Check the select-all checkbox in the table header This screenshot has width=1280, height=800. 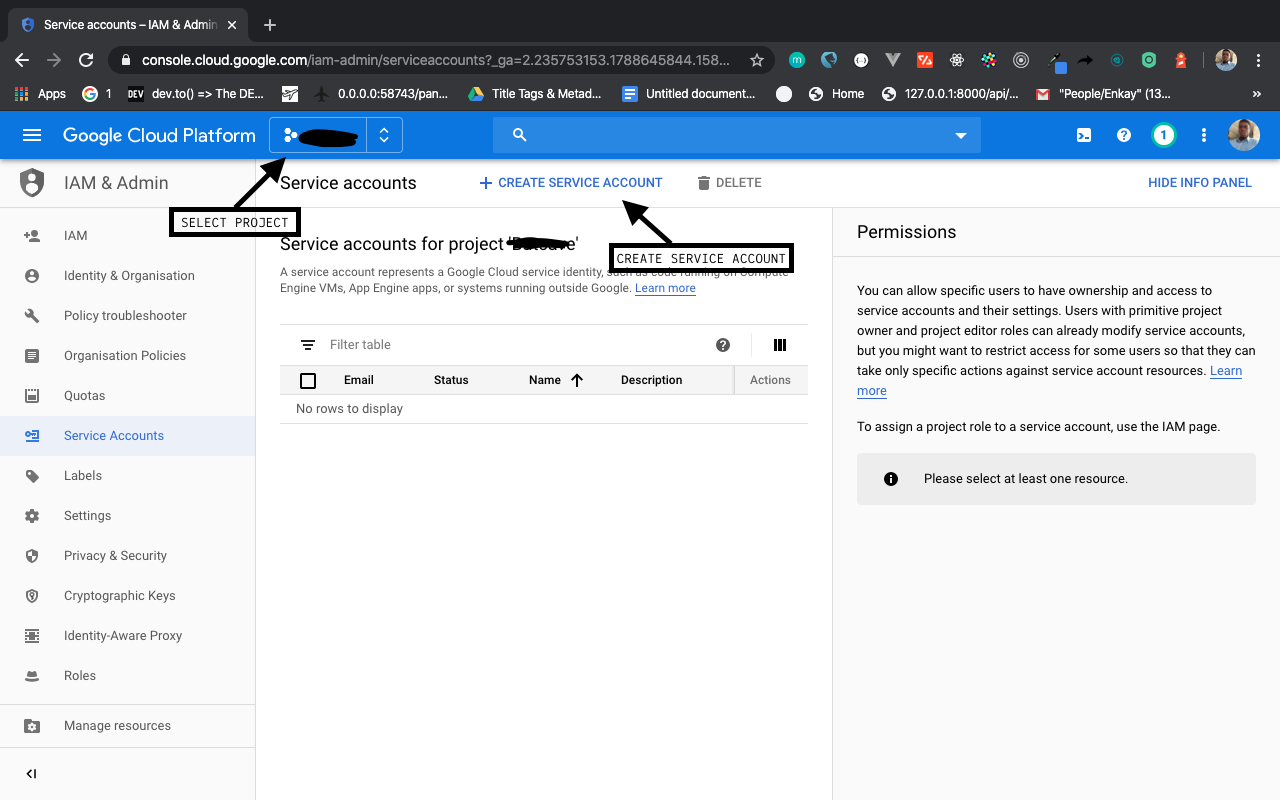point(307,380)
